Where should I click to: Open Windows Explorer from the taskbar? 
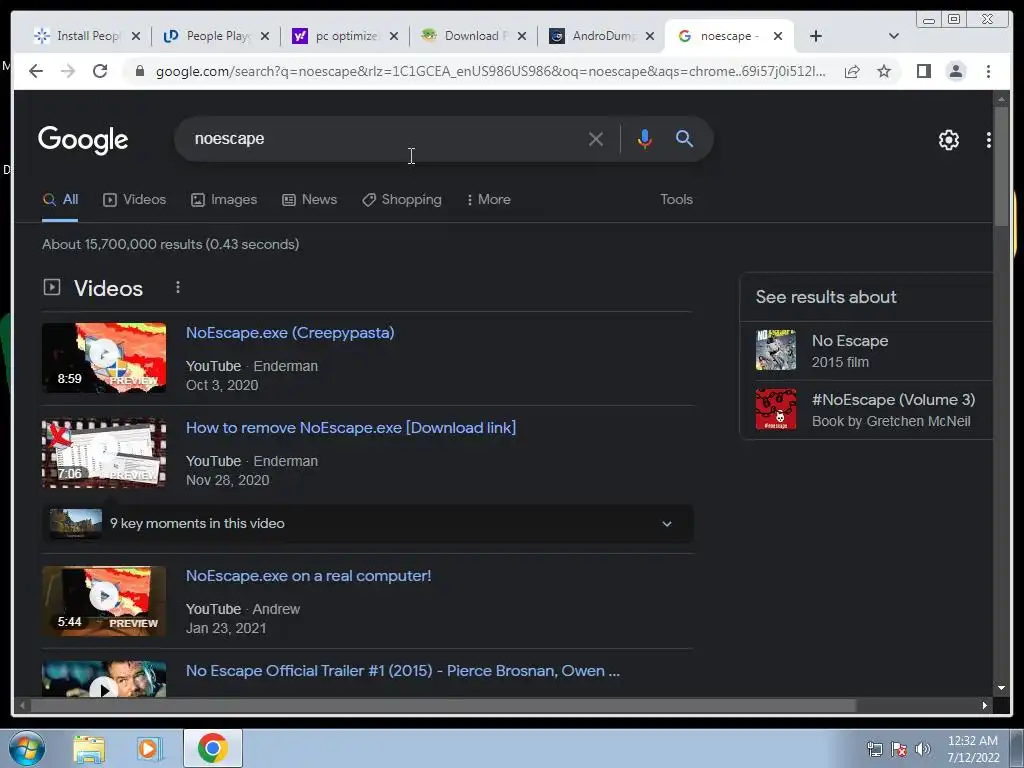tap(89, 748)
